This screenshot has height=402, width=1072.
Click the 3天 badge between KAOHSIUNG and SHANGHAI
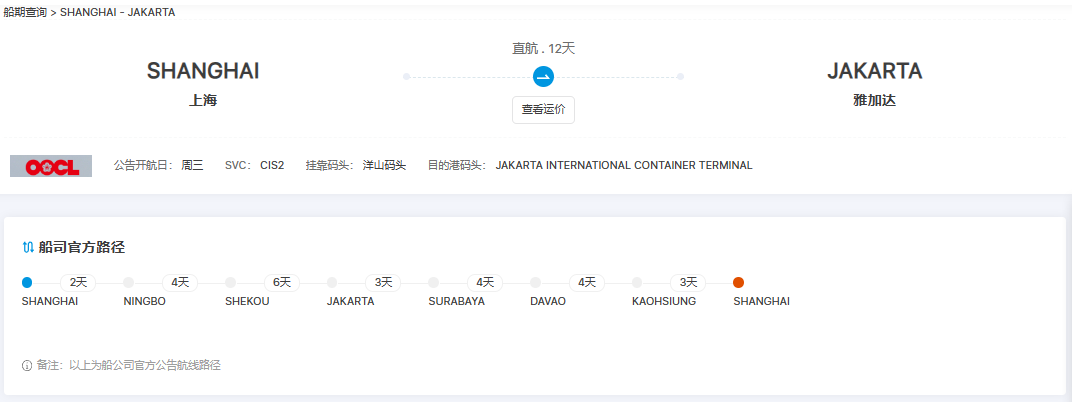(x=688, y=283)
